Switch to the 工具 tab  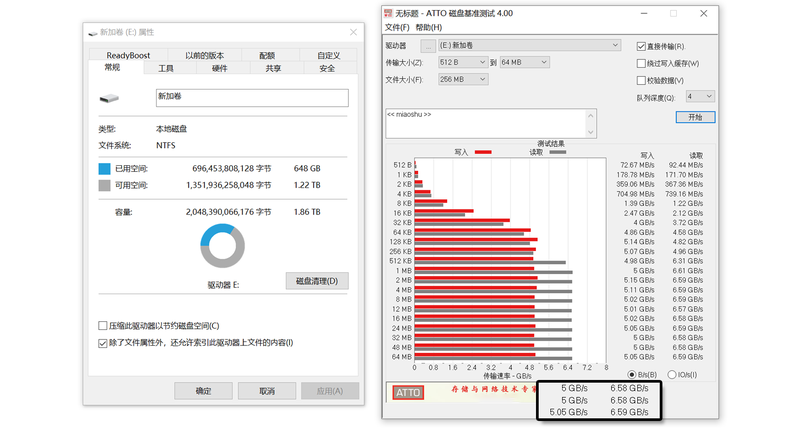(166, 68)
